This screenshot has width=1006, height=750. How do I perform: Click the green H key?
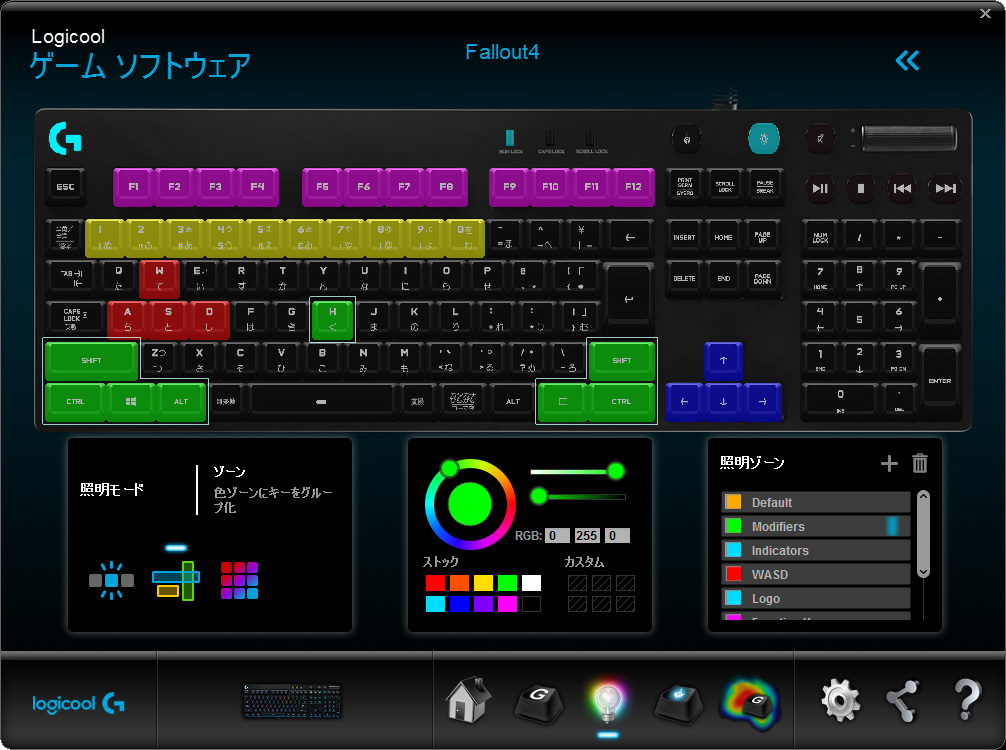[332, 319]
